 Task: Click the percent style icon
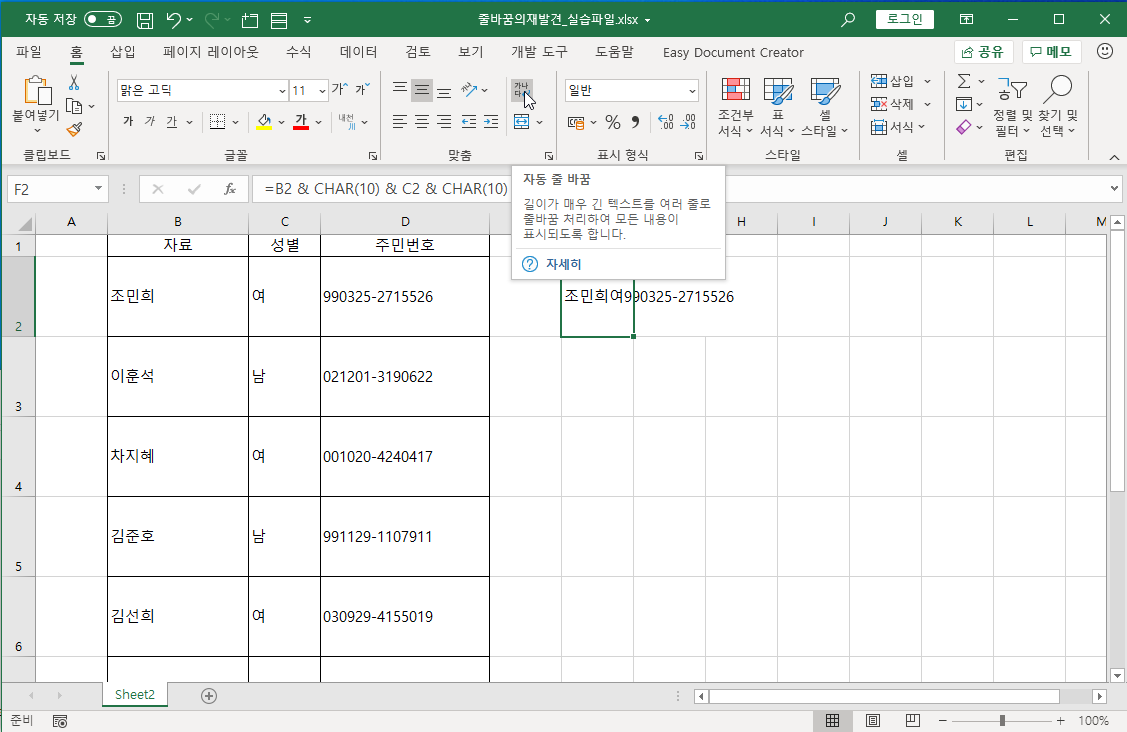pos(612,122)
